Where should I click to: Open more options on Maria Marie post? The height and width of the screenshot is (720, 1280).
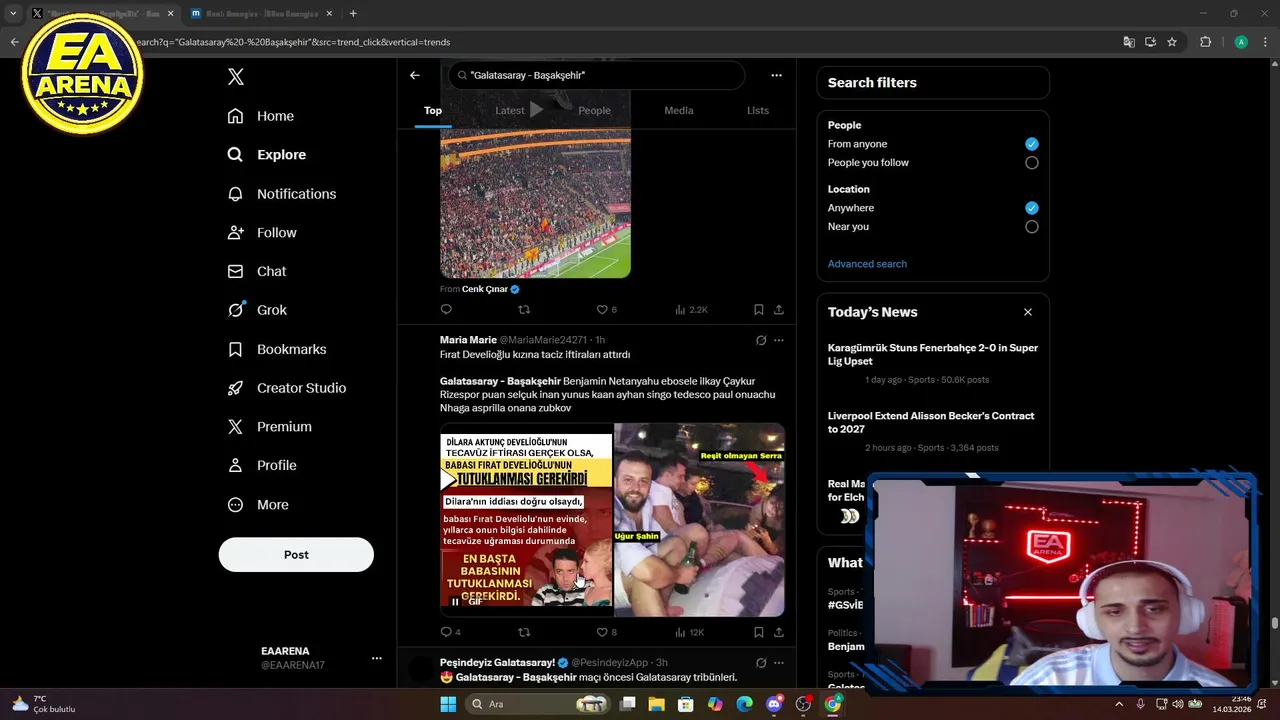tap(779, 340)
